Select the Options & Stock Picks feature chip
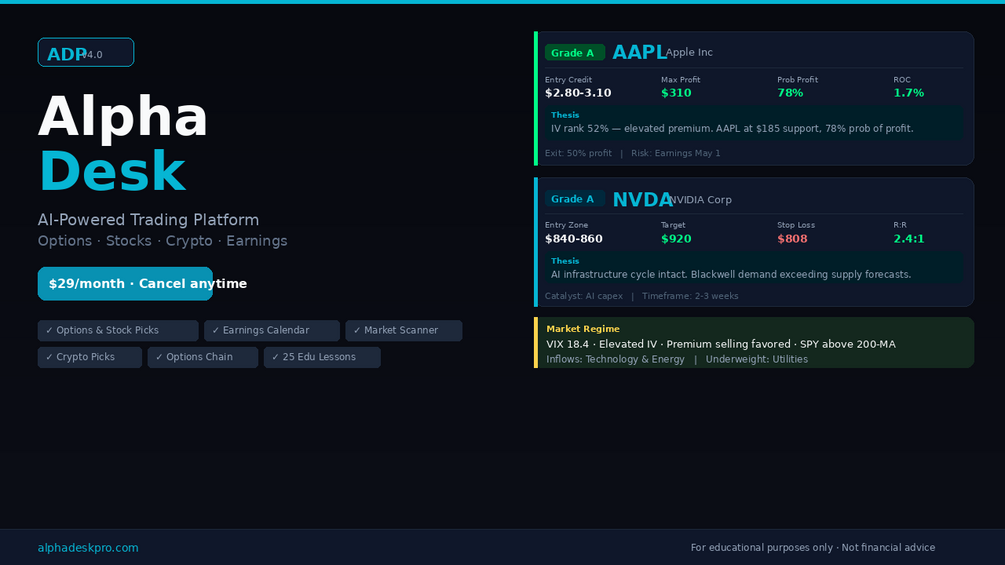Image resolution: width=1005 pixels, height=565 pixels. 118,331
